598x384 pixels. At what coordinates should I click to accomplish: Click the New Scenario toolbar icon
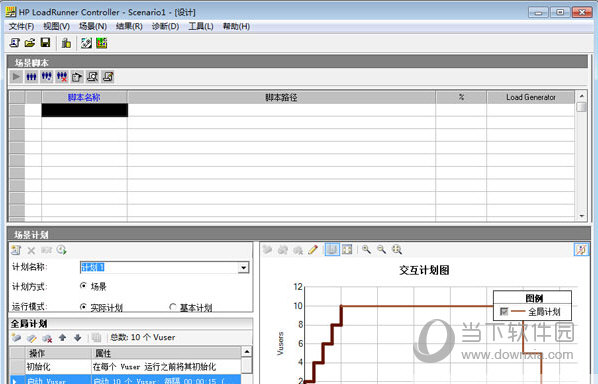pyautogui.click(x=14, y=43)
